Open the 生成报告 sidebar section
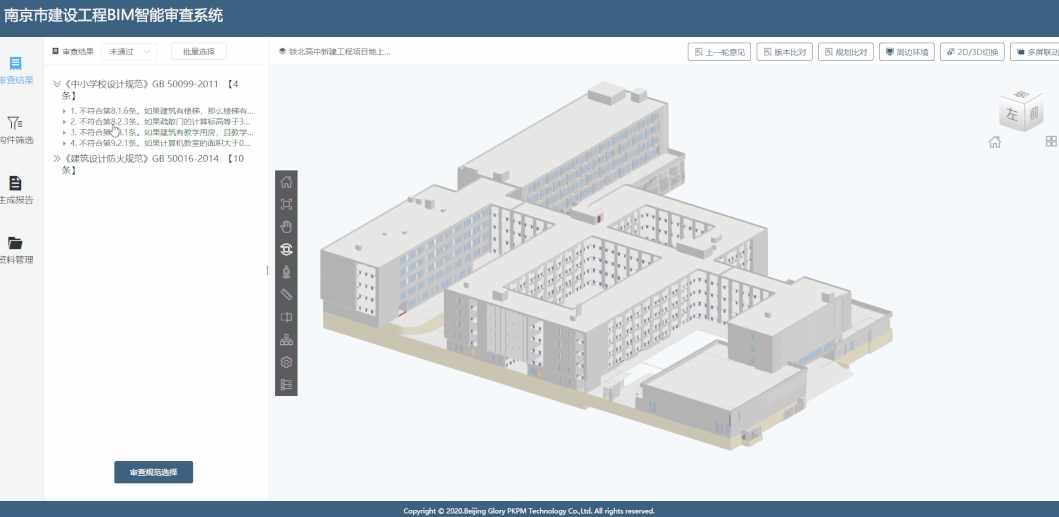The width and height of the screenshot is (1059, 517). pyautogui.click(x=16, y=191)
